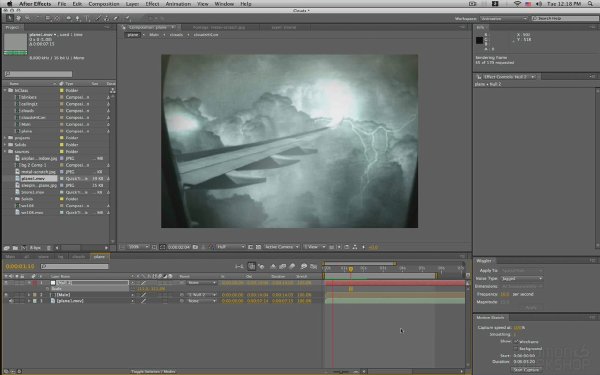Select the Zoom magnifier tool in toolbar

28,18
